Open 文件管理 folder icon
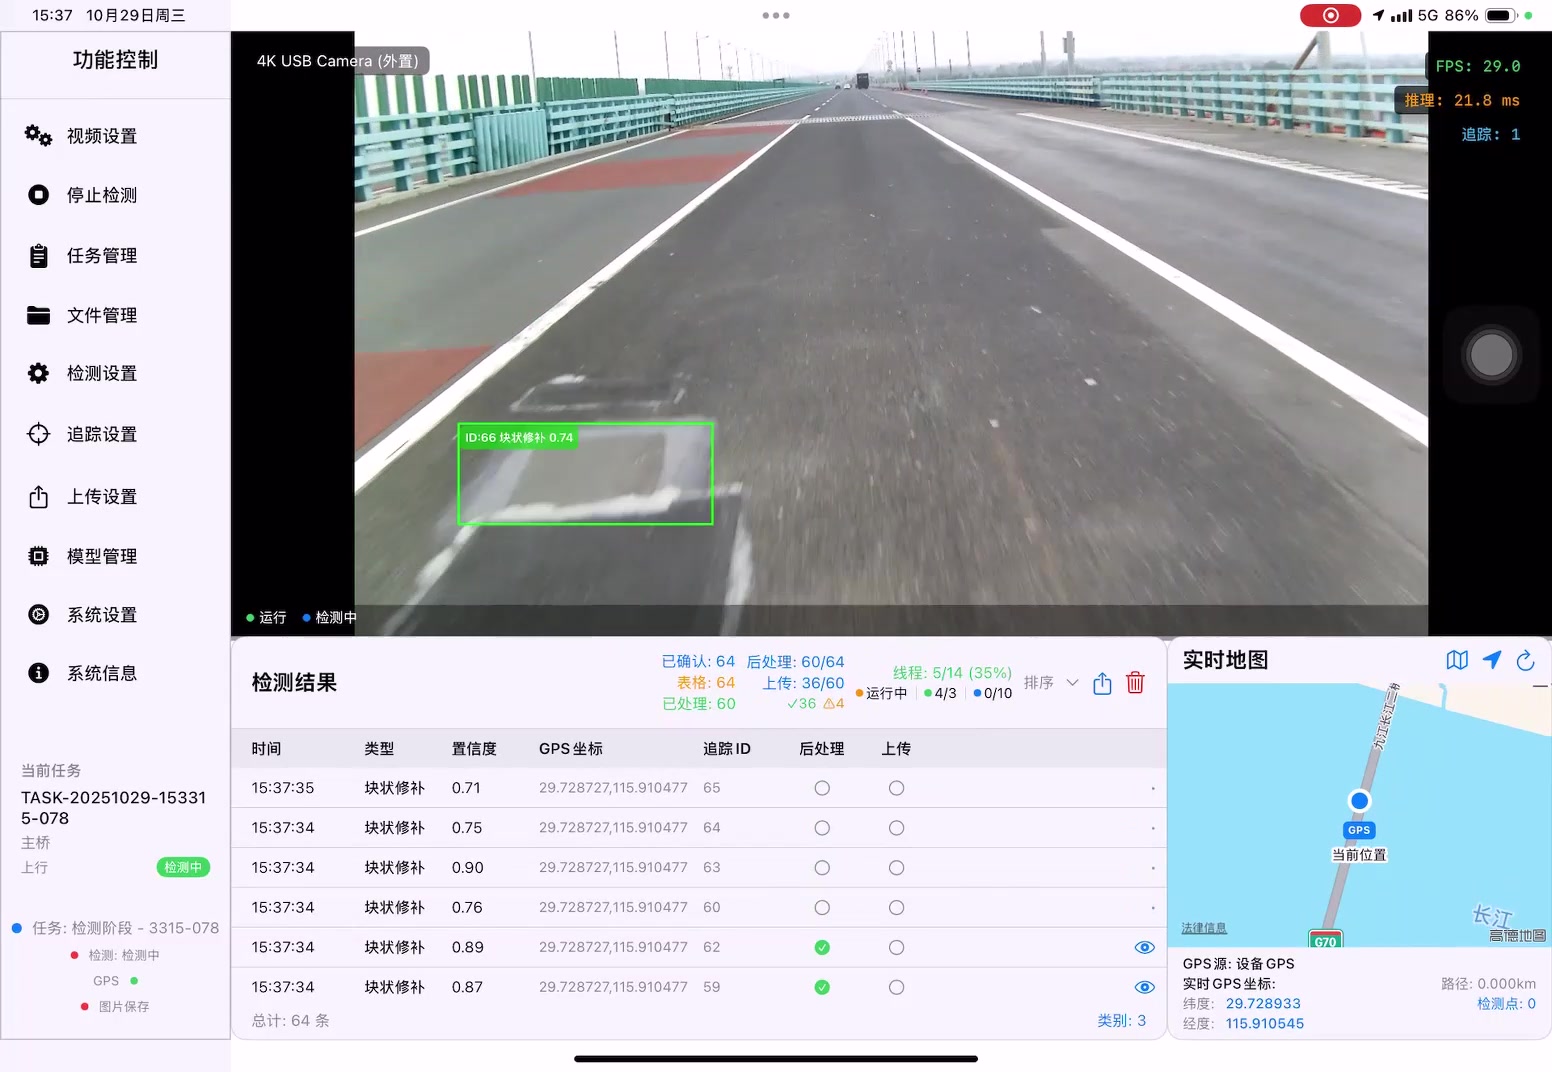 38,315
